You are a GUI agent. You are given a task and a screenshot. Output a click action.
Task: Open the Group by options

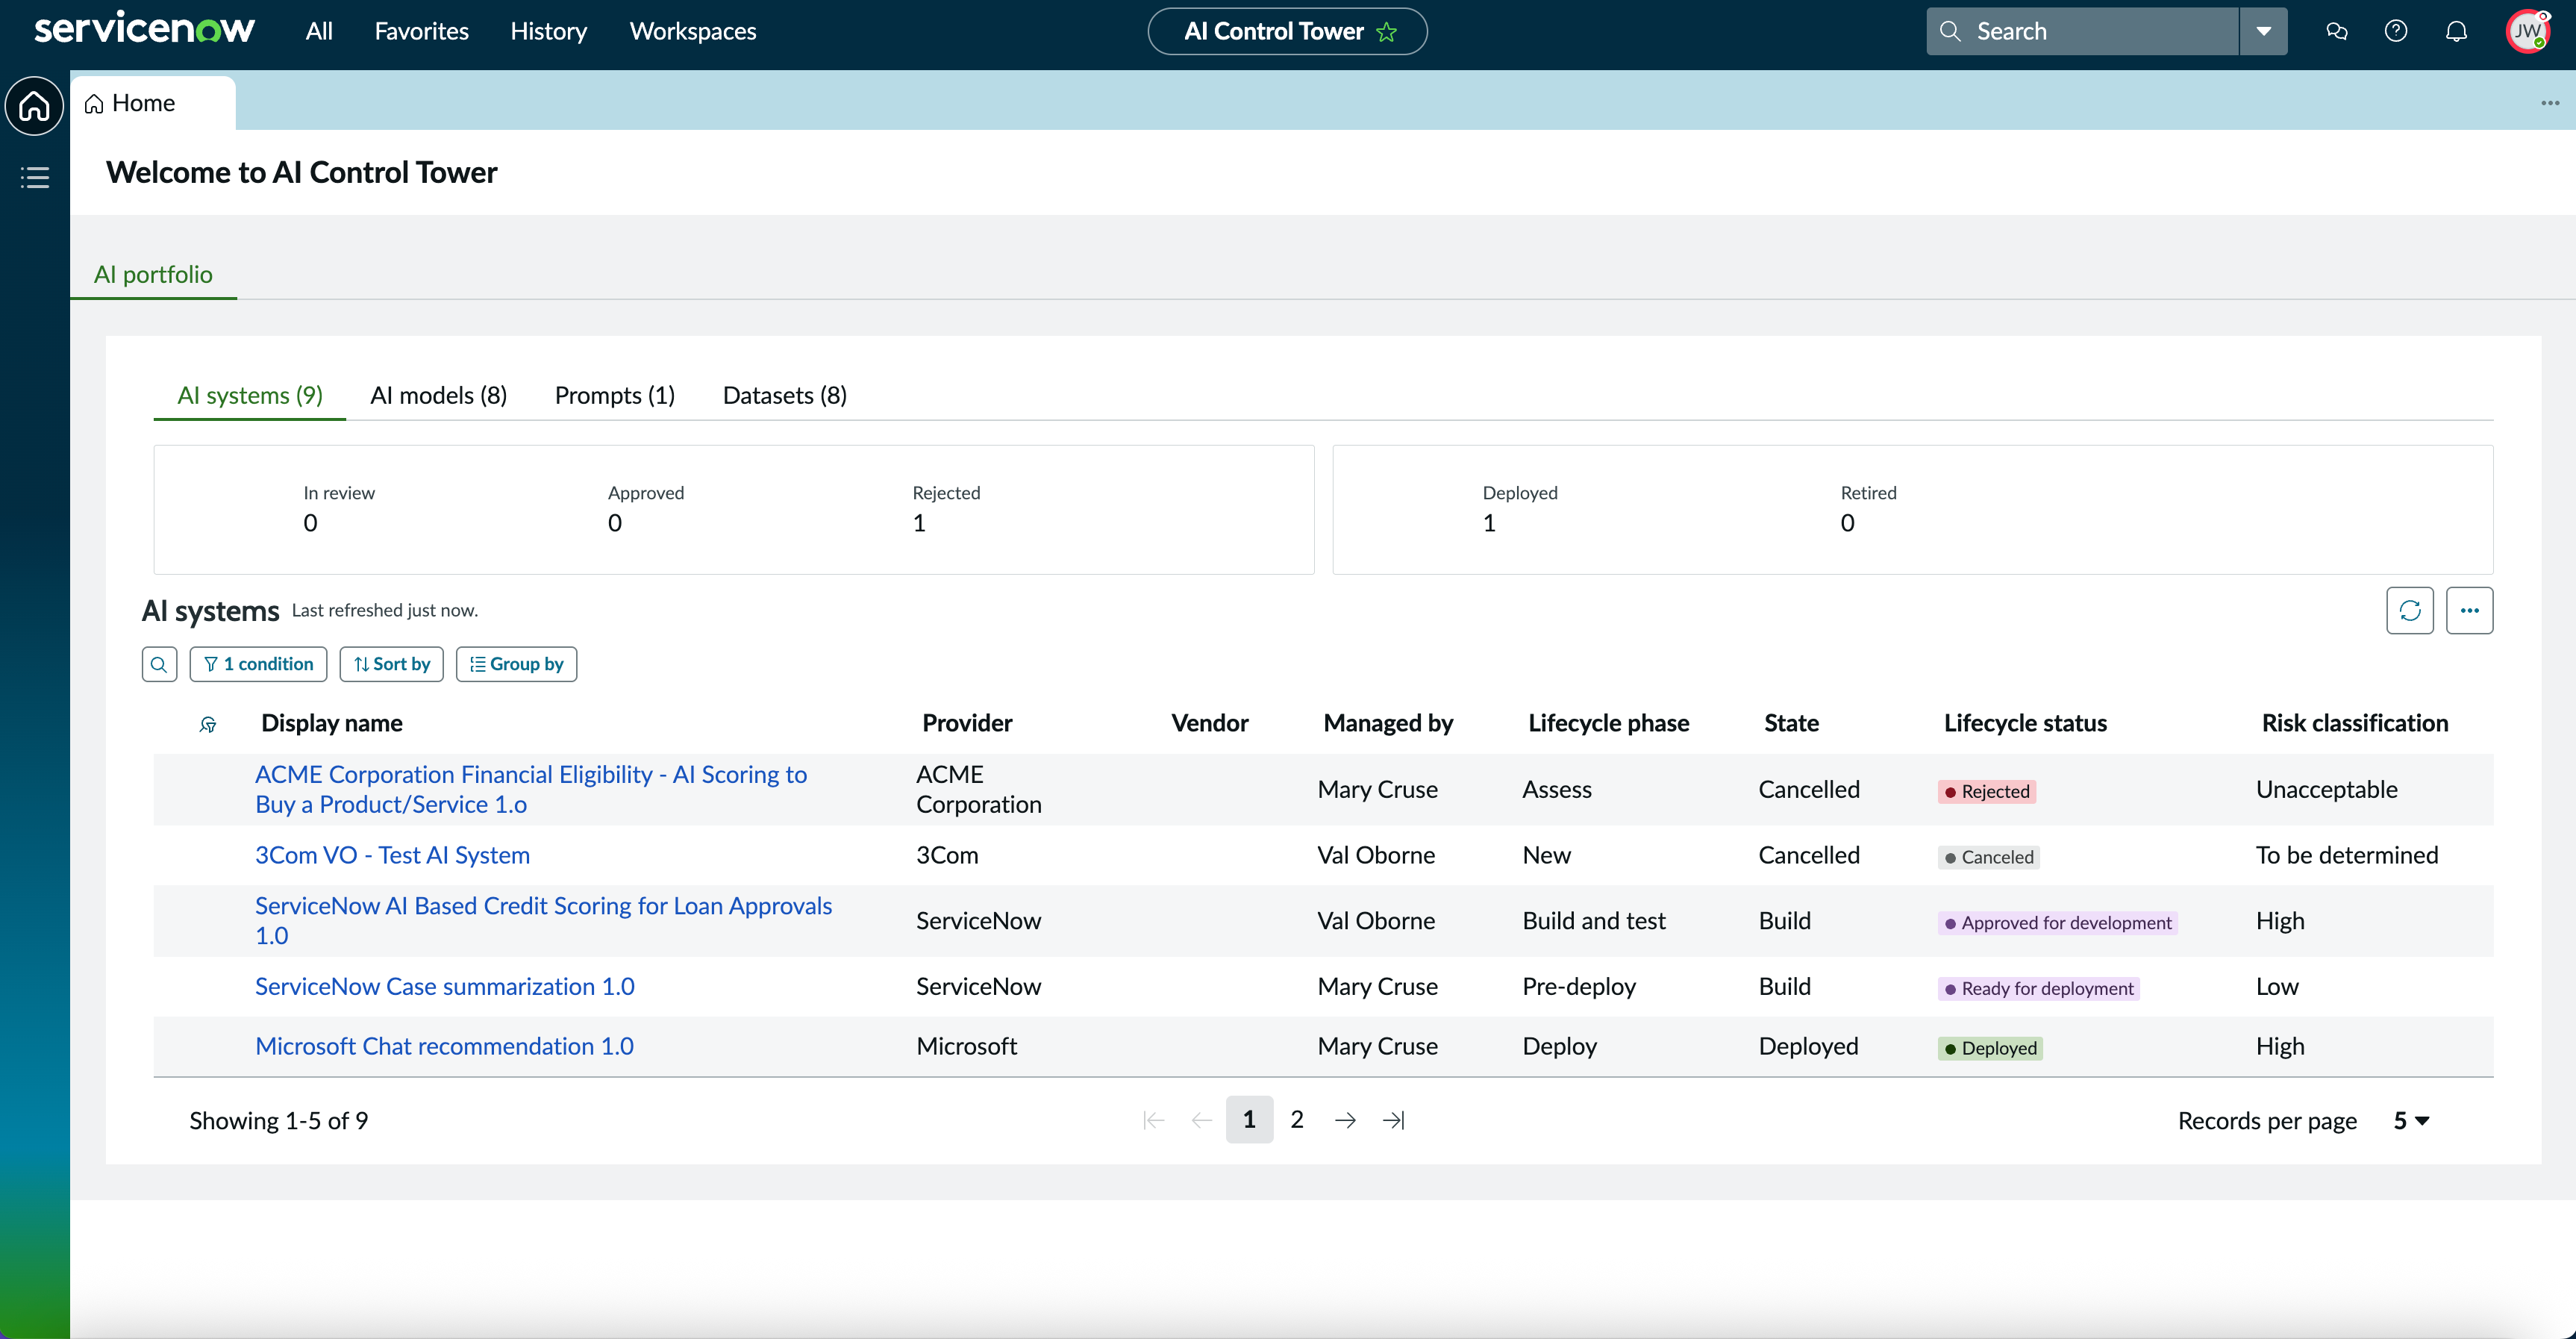pos(516,664)
